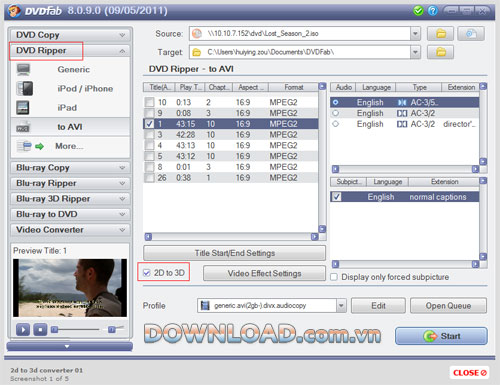
Task: Stop the preview video
Action: coord(40,330)
